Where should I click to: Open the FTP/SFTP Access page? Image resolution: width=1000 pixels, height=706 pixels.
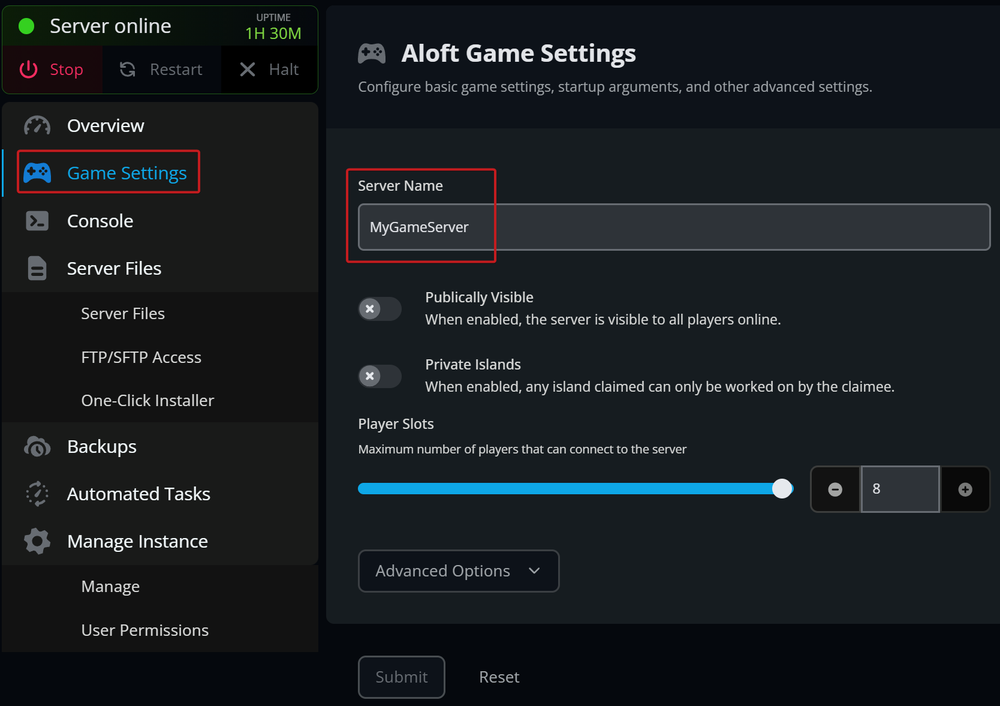pyautogui.click(x=141, y=357)
